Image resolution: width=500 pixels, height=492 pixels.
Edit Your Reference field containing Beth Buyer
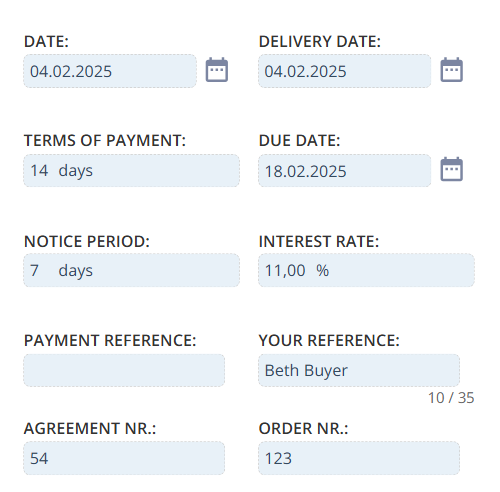359,371
